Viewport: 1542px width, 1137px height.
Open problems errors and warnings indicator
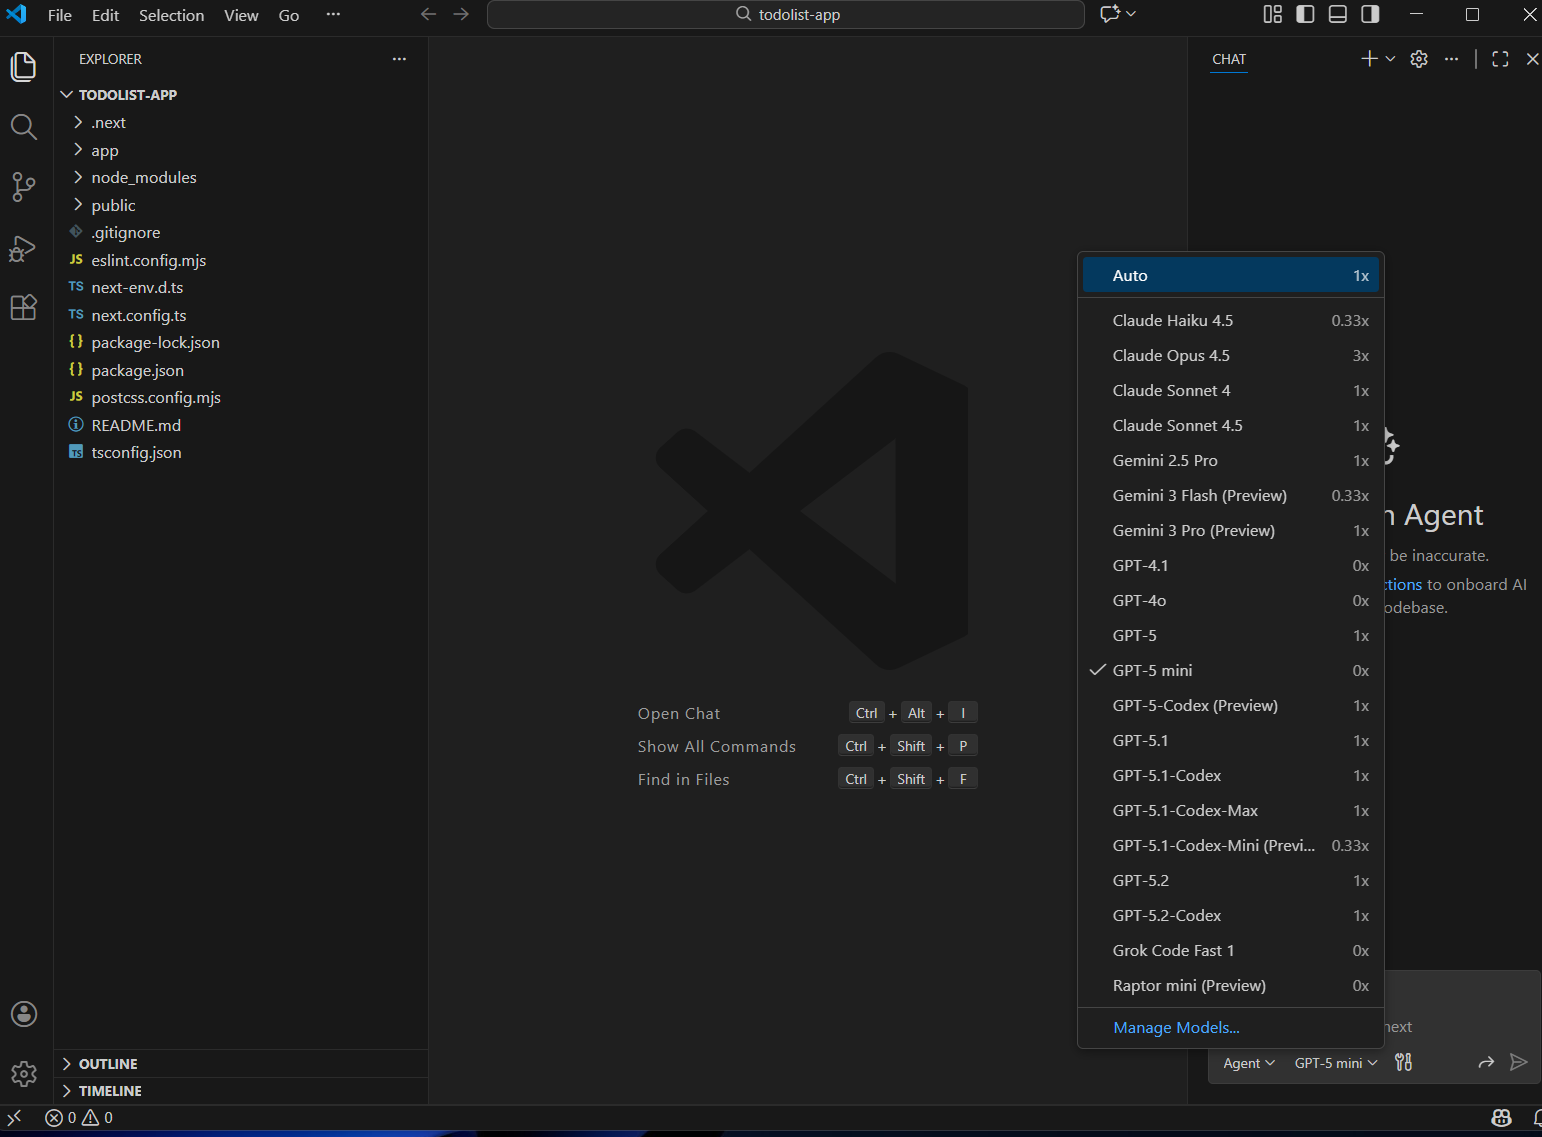pos(79,1117)
